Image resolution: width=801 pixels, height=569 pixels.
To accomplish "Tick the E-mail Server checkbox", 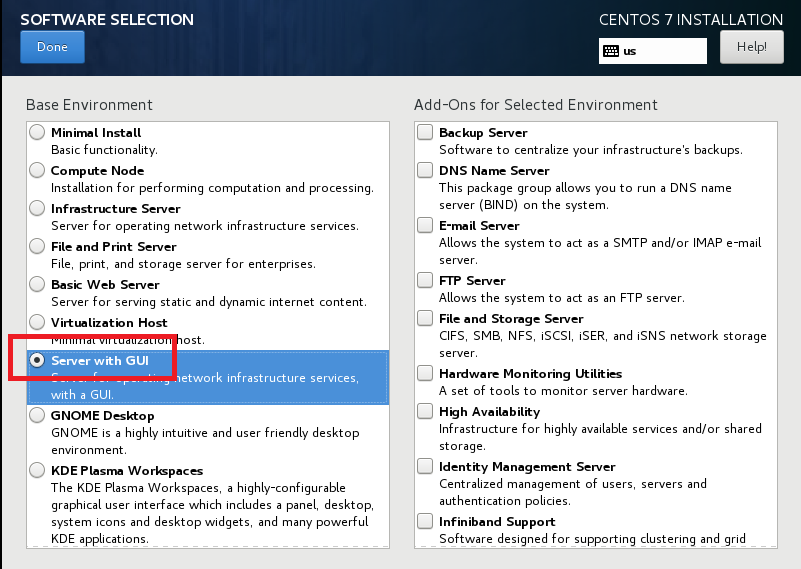I will tap(425, 225).
